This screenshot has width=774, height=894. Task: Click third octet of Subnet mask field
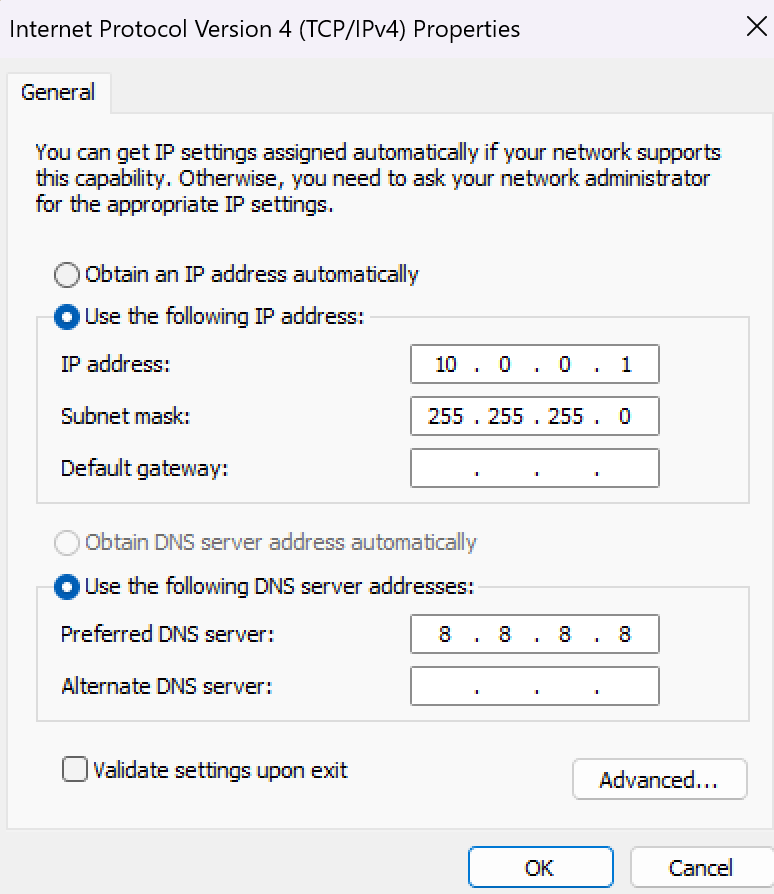pyautogui.click(x=565, y=416)
